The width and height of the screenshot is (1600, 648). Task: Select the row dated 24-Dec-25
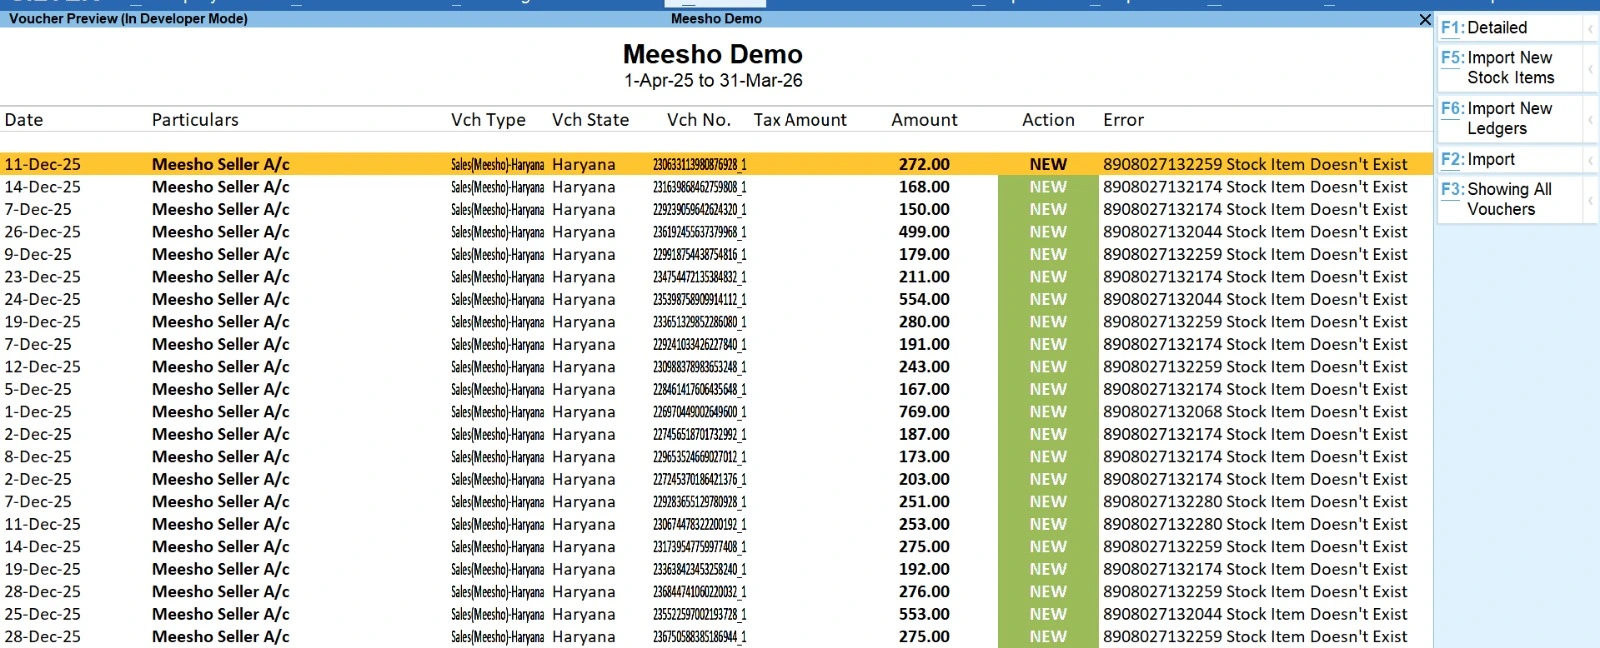716,299
